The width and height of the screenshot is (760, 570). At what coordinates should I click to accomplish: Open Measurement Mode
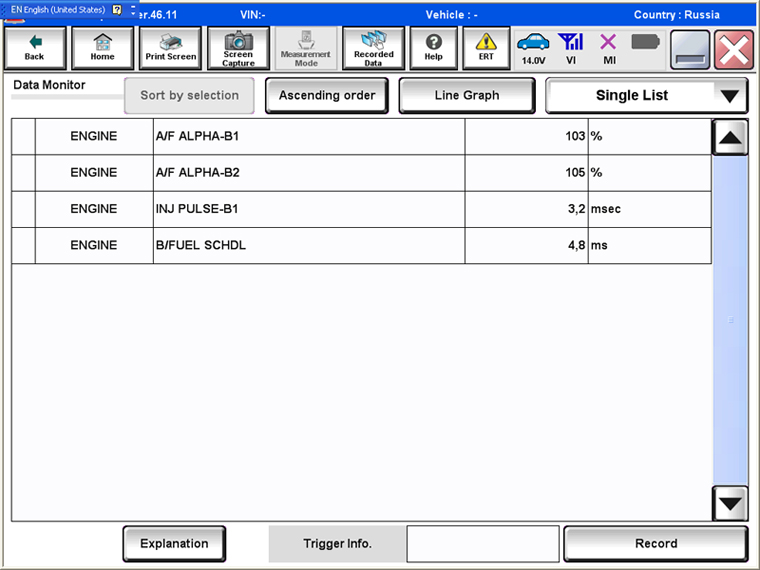[306, 48]
